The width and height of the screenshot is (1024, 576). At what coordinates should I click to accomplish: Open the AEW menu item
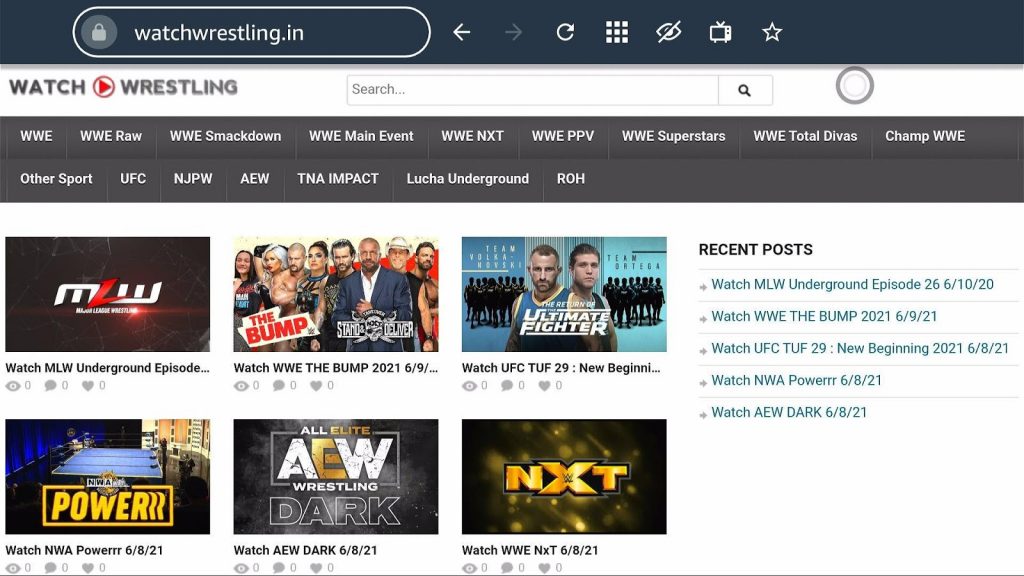click(x=255, y=178)
